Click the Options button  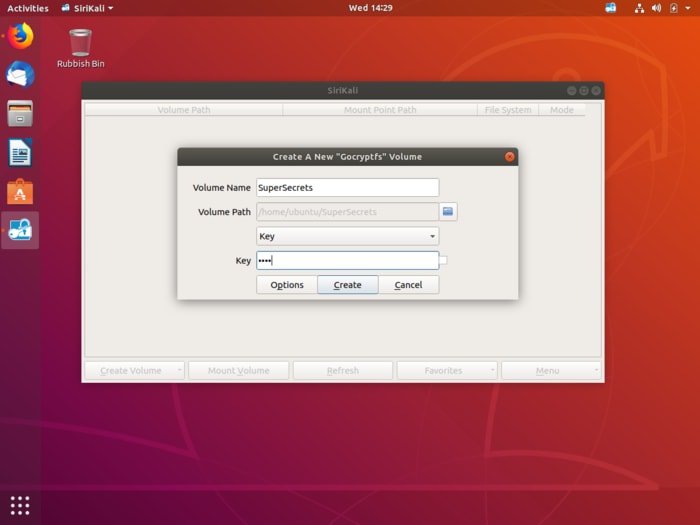[x=286, y=285]
